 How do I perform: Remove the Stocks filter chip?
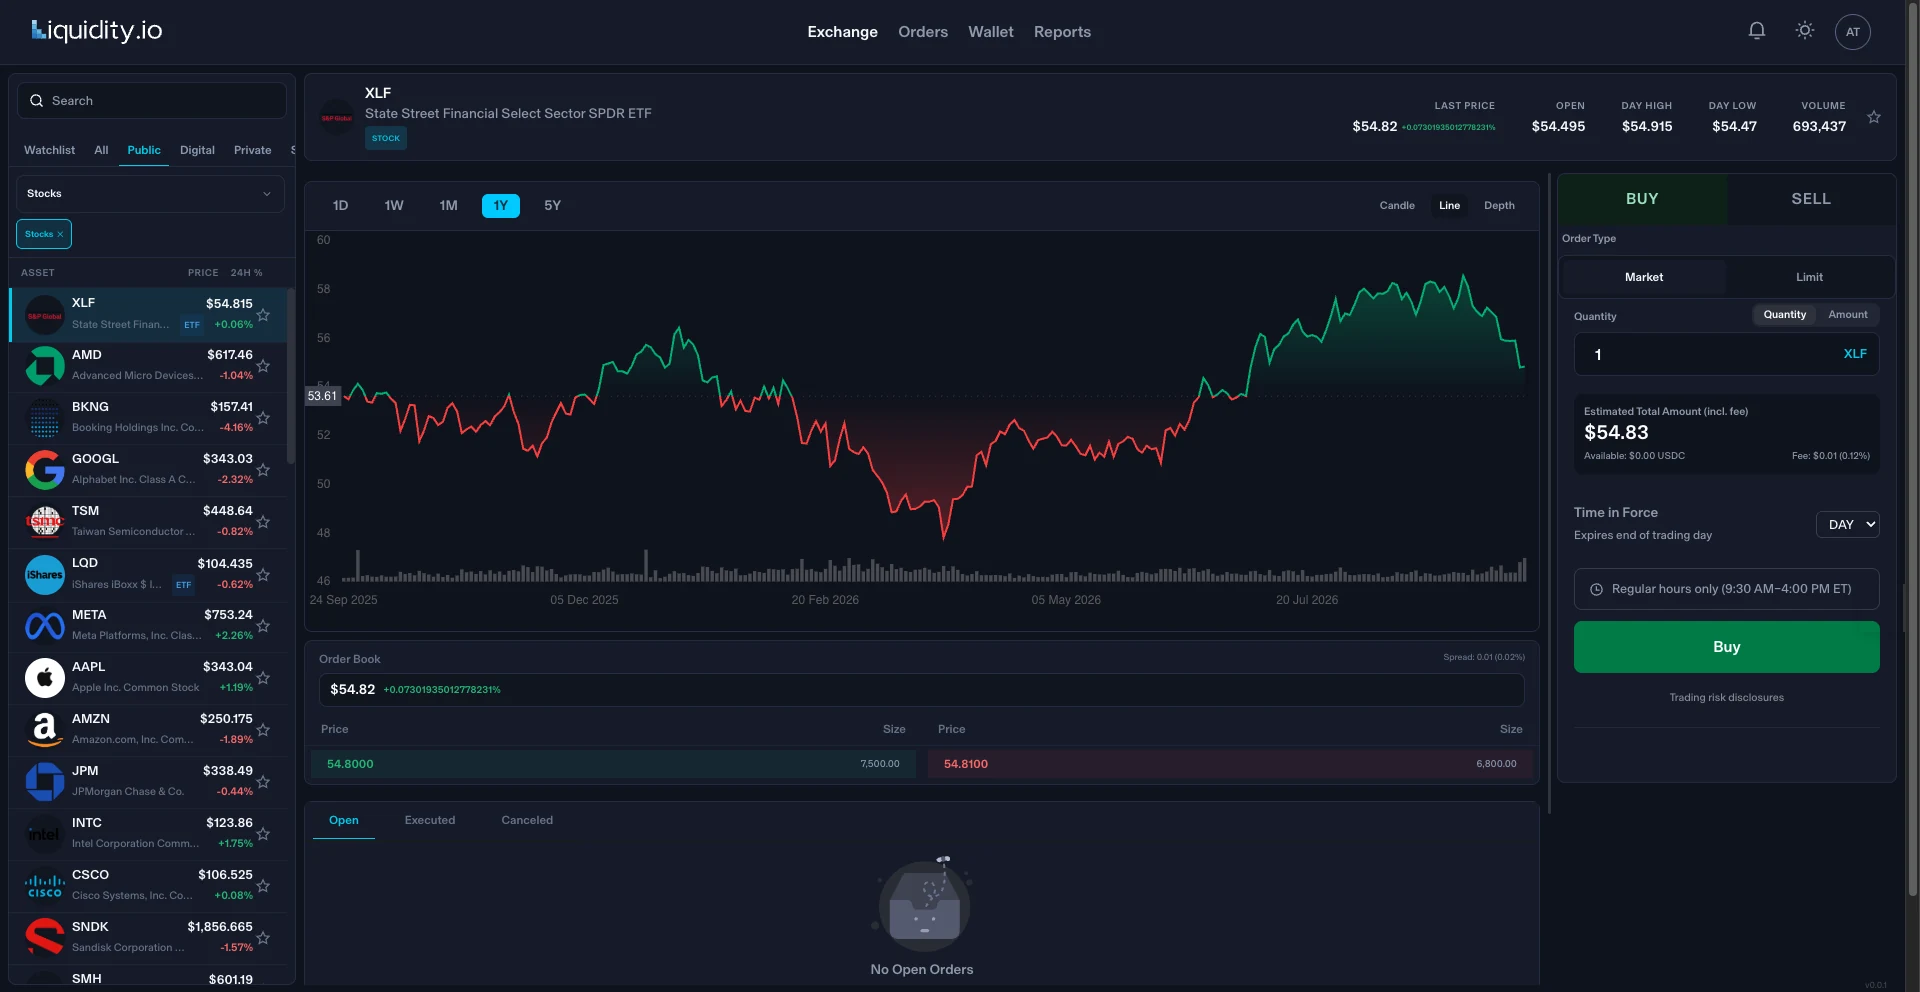[x=60, y=234]
